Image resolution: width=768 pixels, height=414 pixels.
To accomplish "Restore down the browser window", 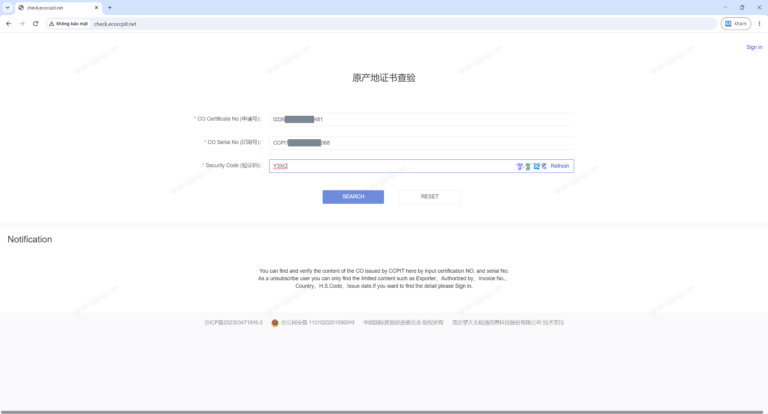I will pyautogui.click(x=742, y=7).
